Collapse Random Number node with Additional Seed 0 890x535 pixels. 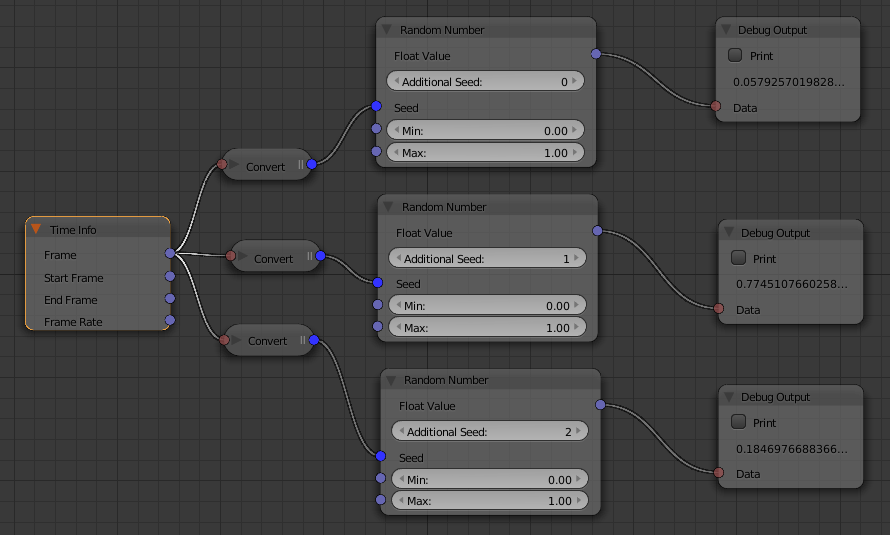point(387,30)
